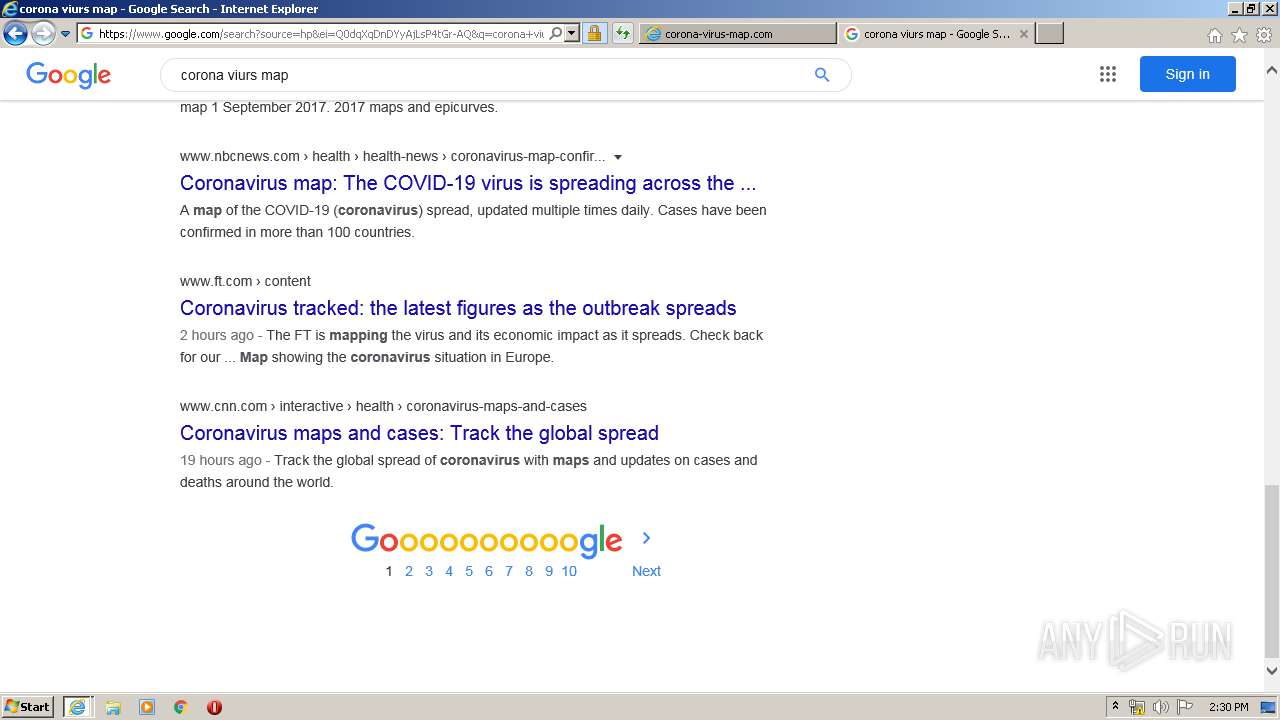Open the Tools gear icon
This screenshot has width=1280, height=720.
point(1264,35)
